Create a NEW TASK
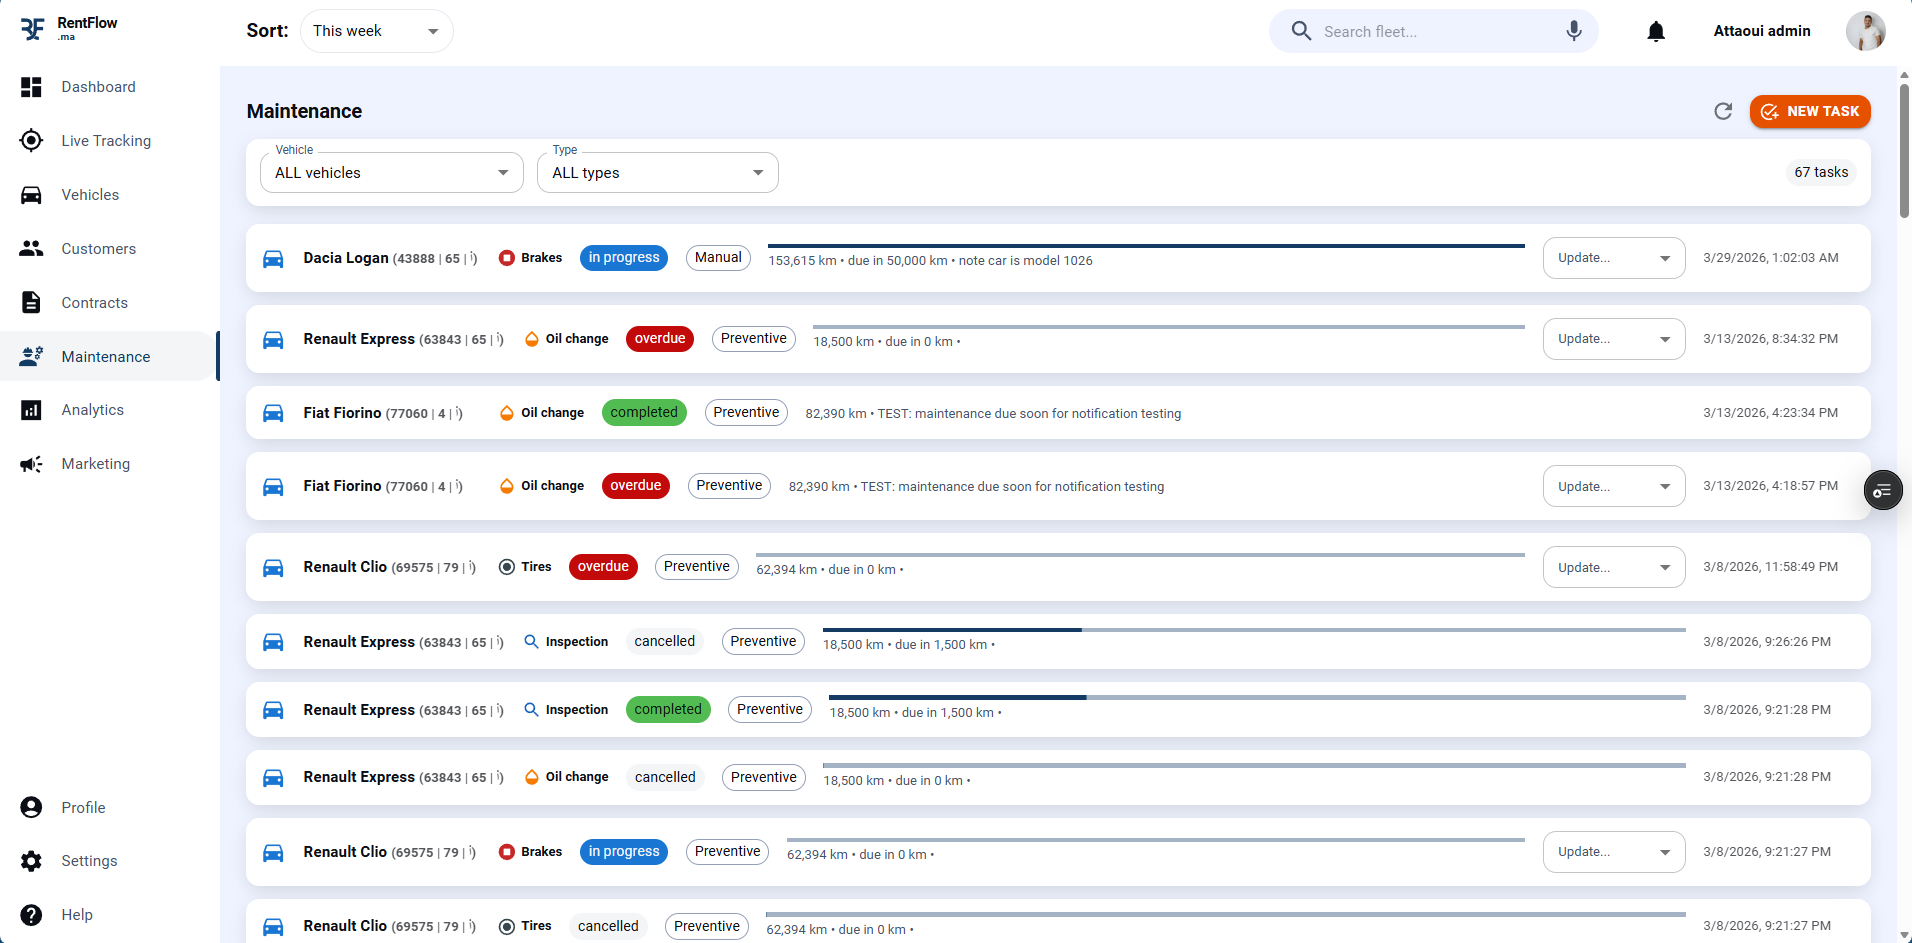Viewport: 1912px width, 943px height. (x=1810, y=111)
